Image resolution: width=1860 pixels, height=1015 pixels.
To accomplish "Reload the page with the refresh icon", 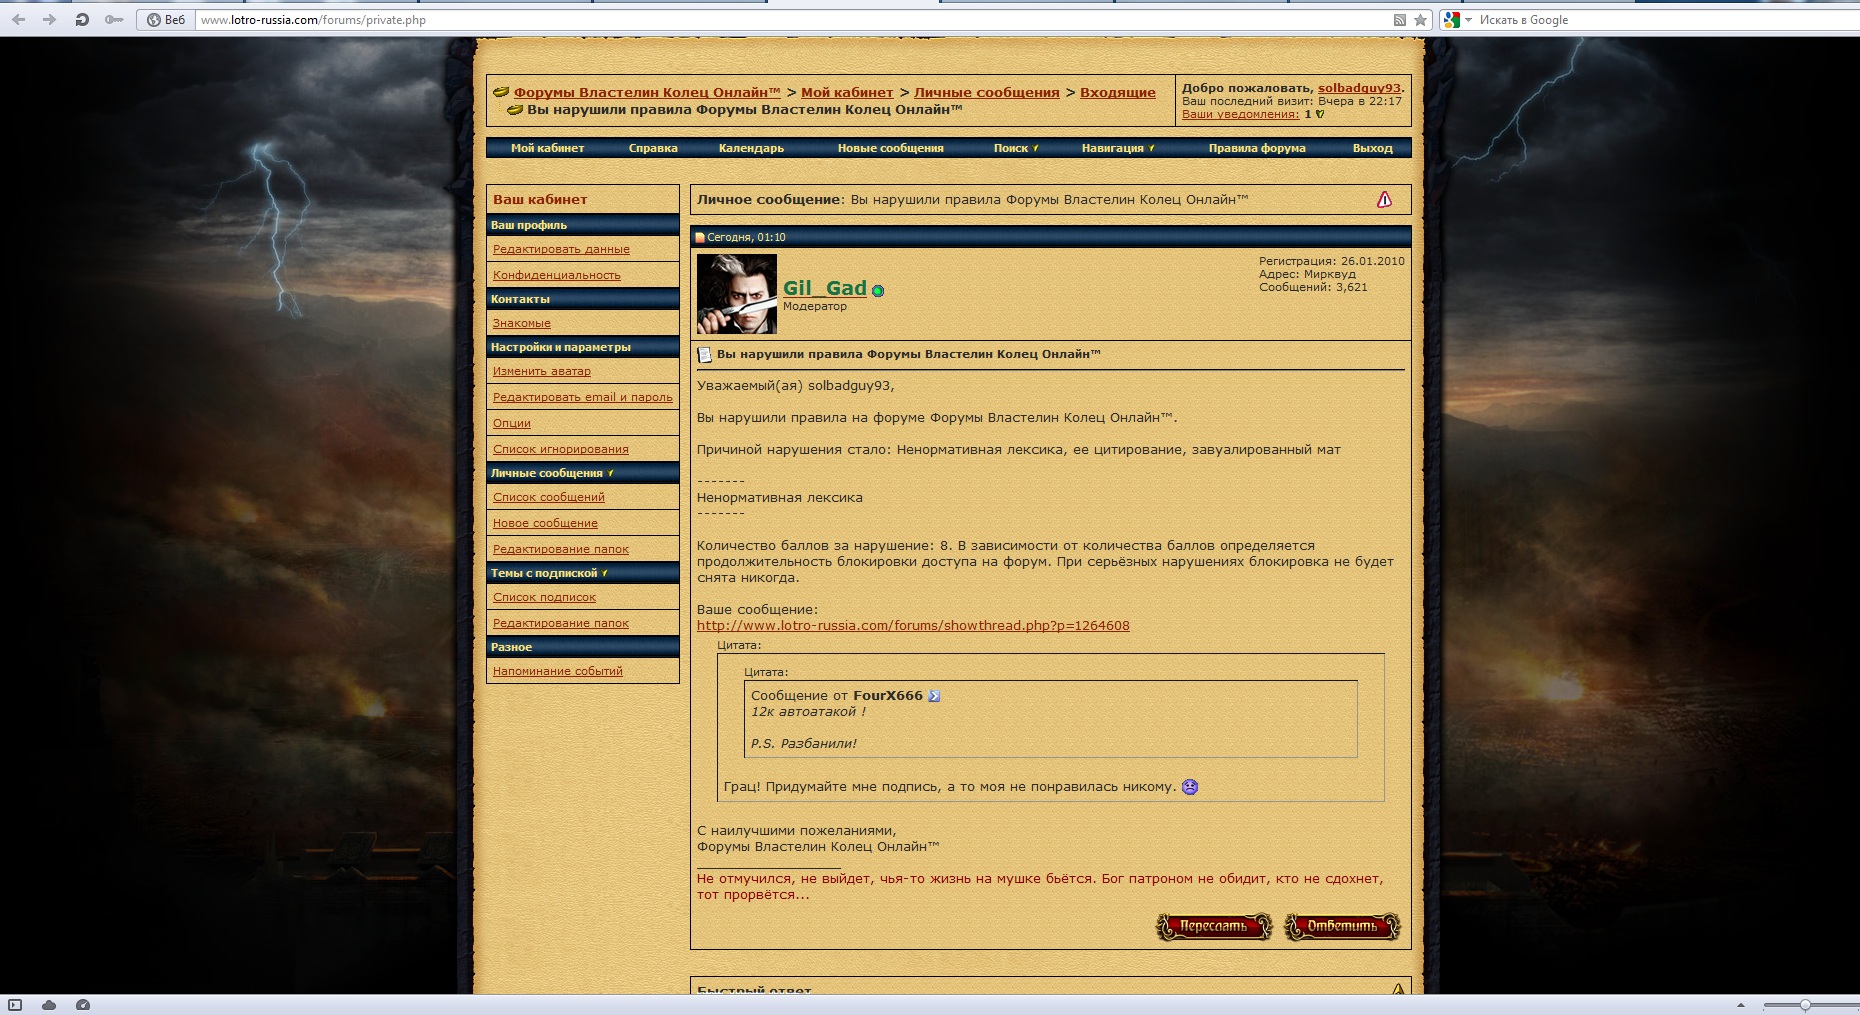I will [82, 19].
